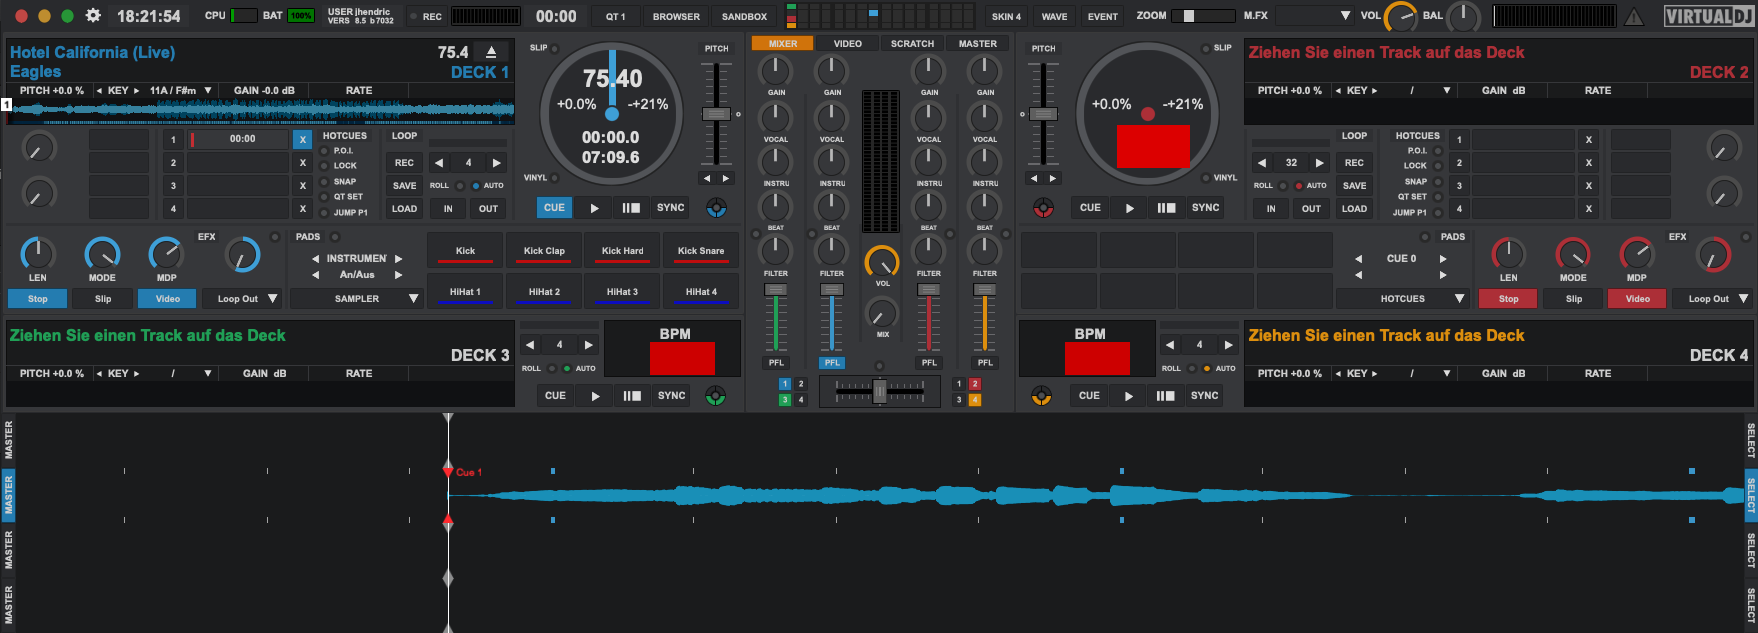Screen dimensions: 1758x633
Task: Open the Deck 4 key dropdown
Action: 1447,373
